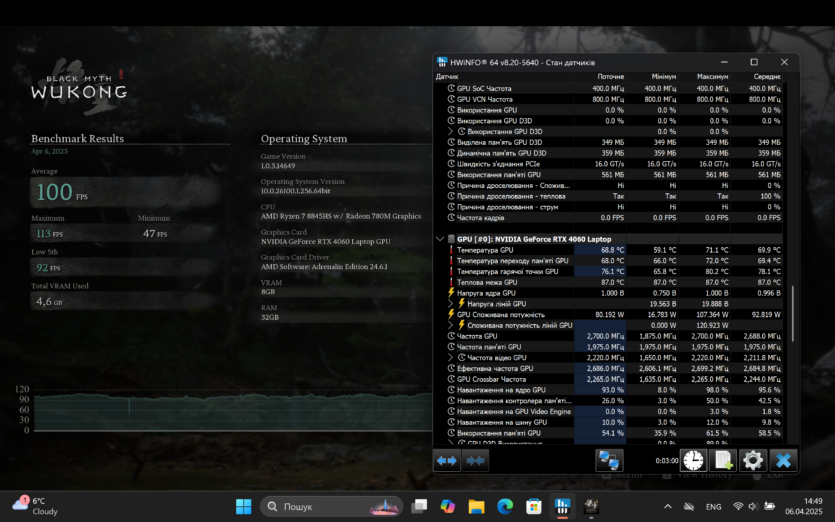
Task: Select the GPU SoC Частота row
Action: coord(608,88)
